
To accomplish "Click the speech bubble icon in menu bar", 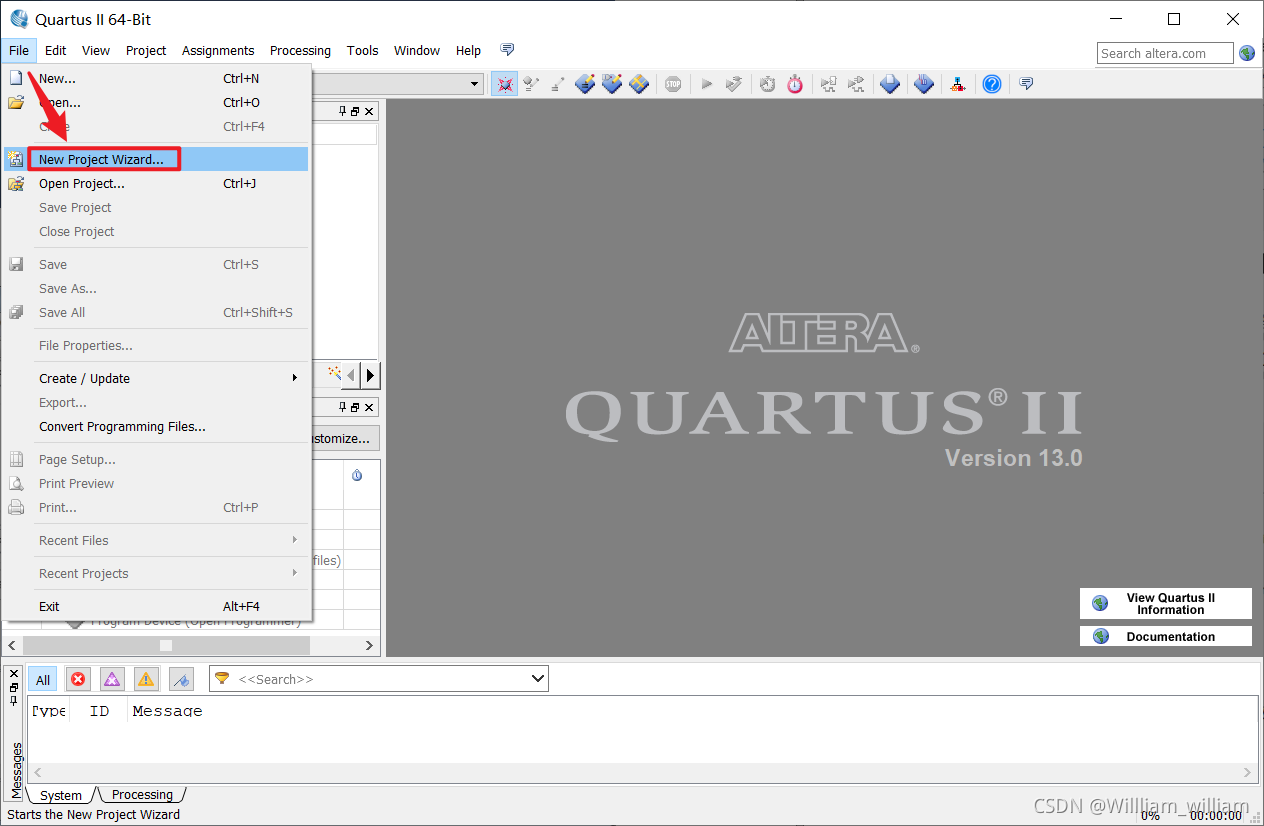I will pyautogui.click(x=507, y=50).
